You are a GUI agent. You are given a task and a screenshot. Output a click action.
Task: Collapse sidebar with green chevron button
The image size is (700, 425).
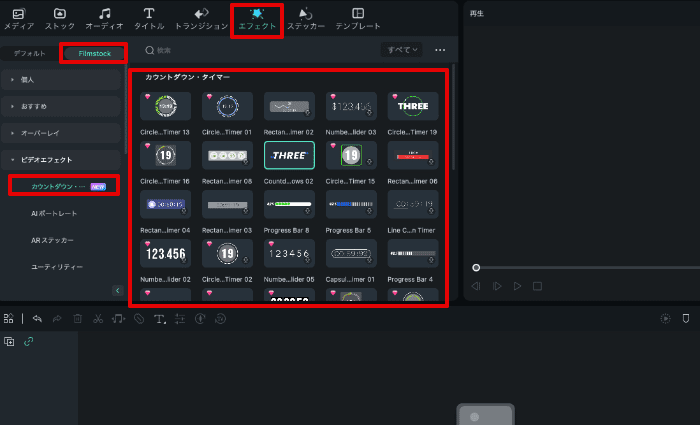point(117,291)
